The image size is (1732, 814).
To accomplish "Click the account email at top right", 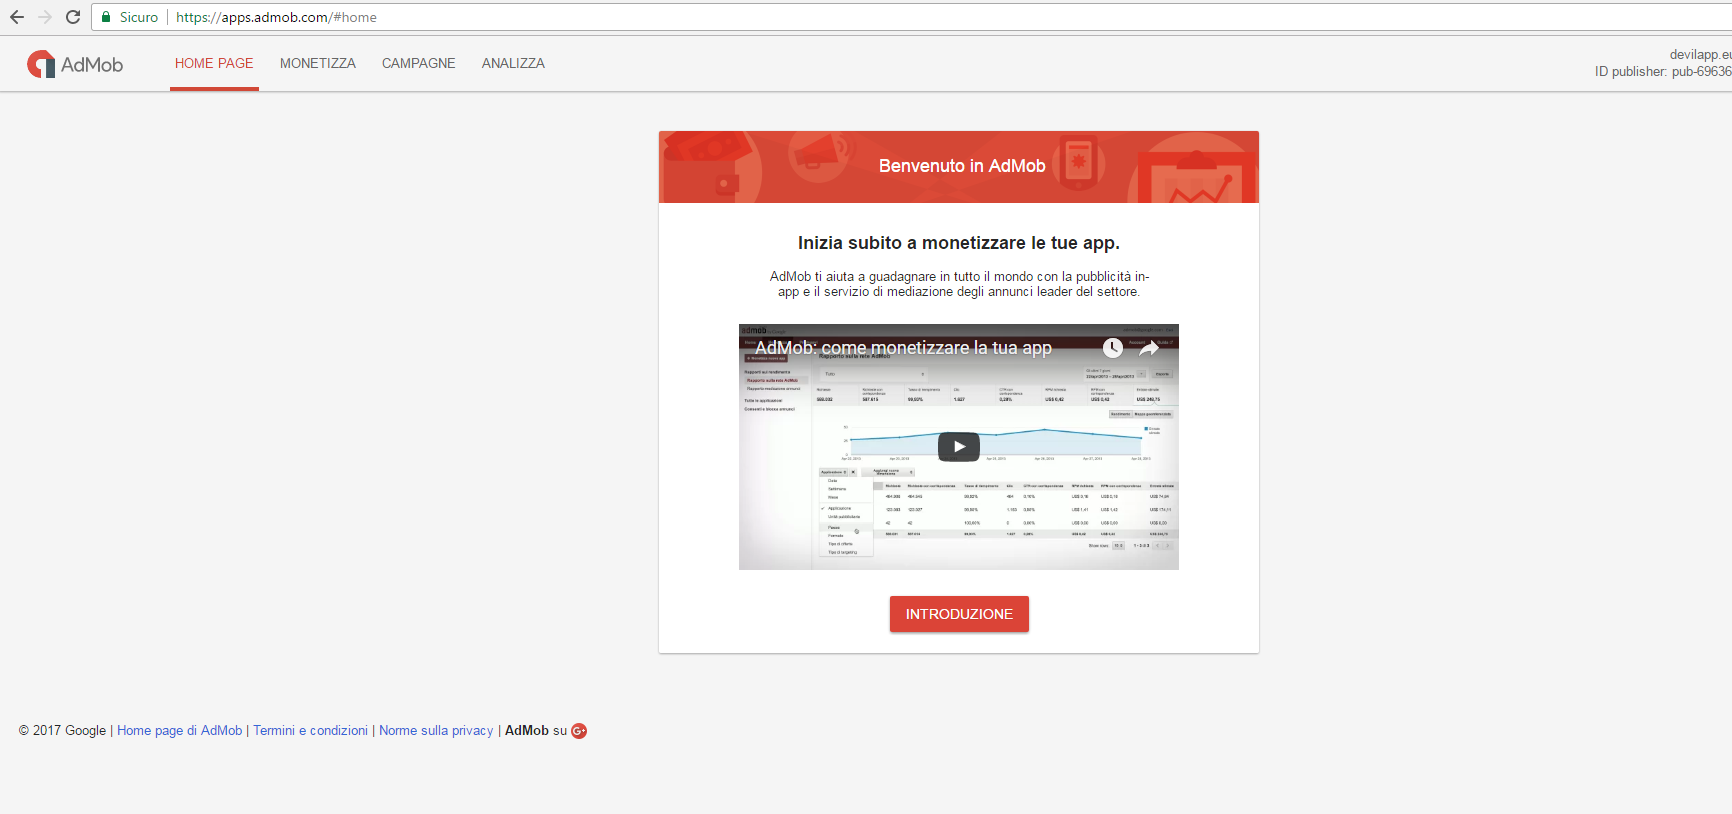I will coord(1700,55).
